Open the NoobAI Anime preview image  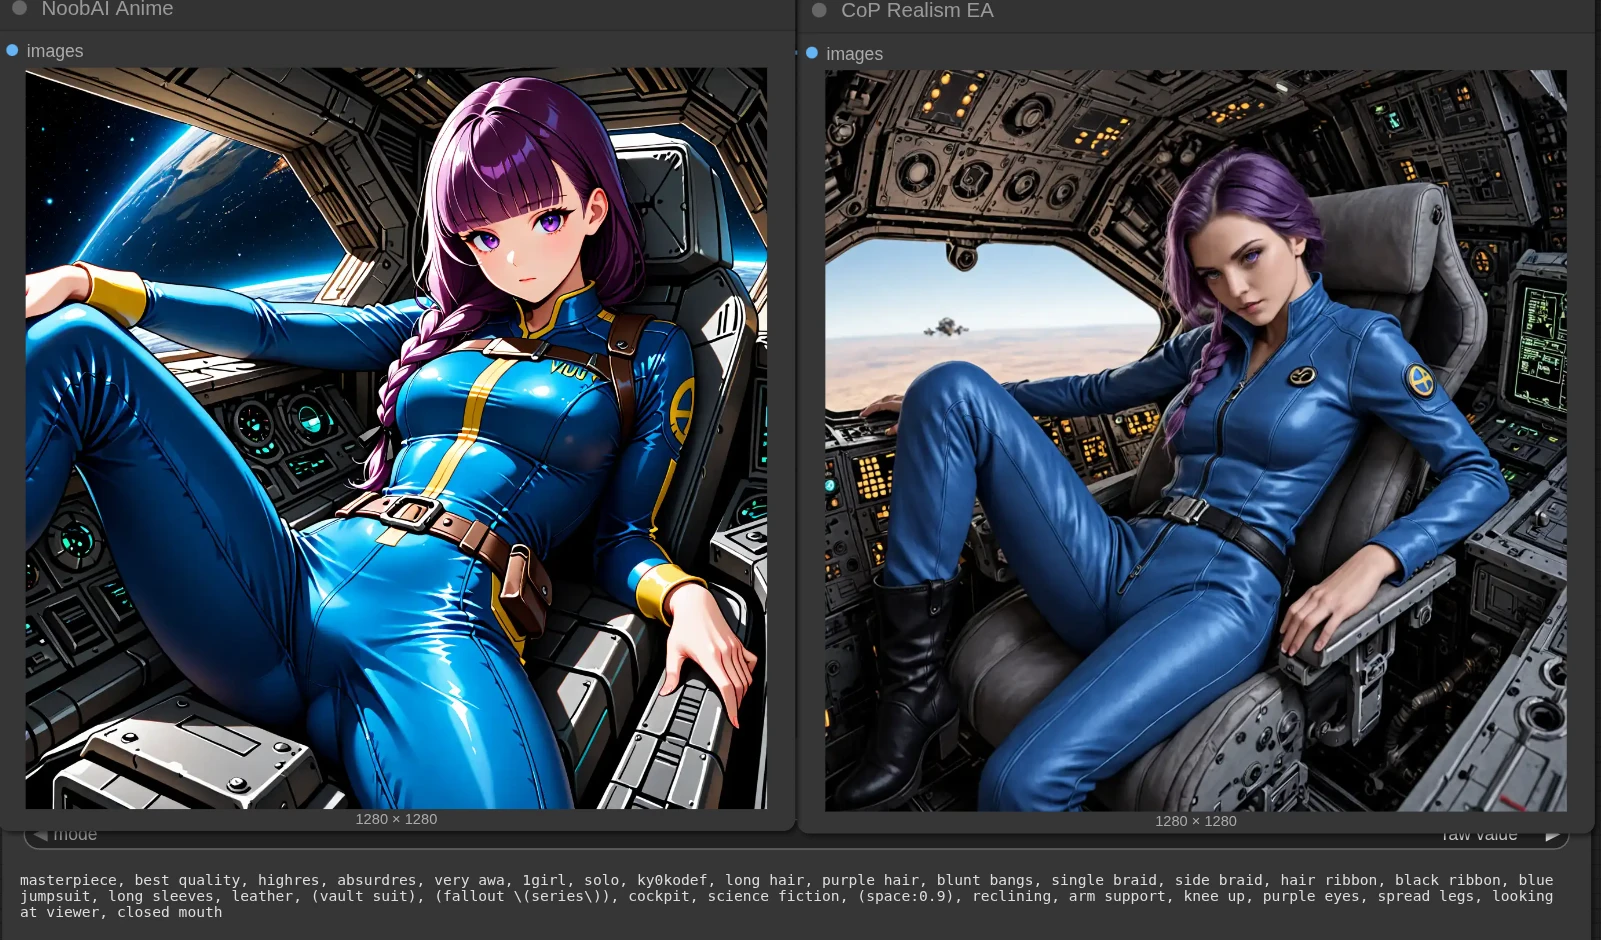(396, 438)
